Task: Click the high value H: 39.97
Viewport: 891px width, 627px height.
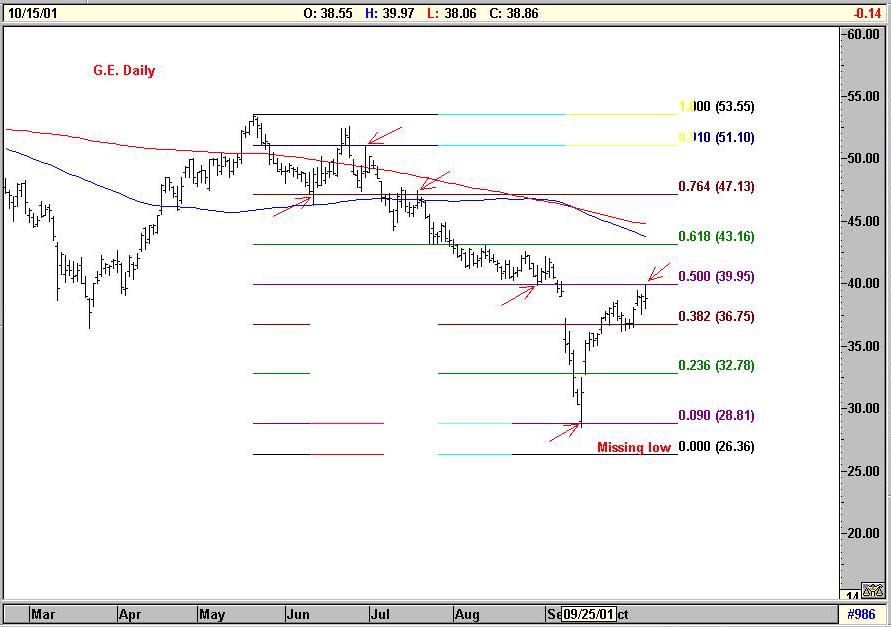Action: pos(389,13)
